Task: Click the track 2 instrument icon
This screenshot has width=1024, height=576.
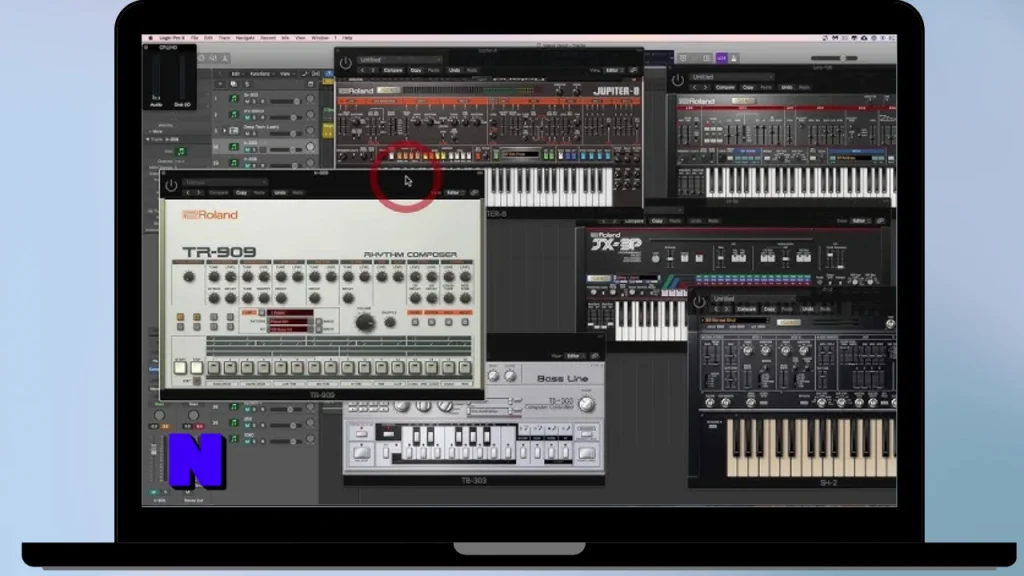Action: [x=234, y=114]
